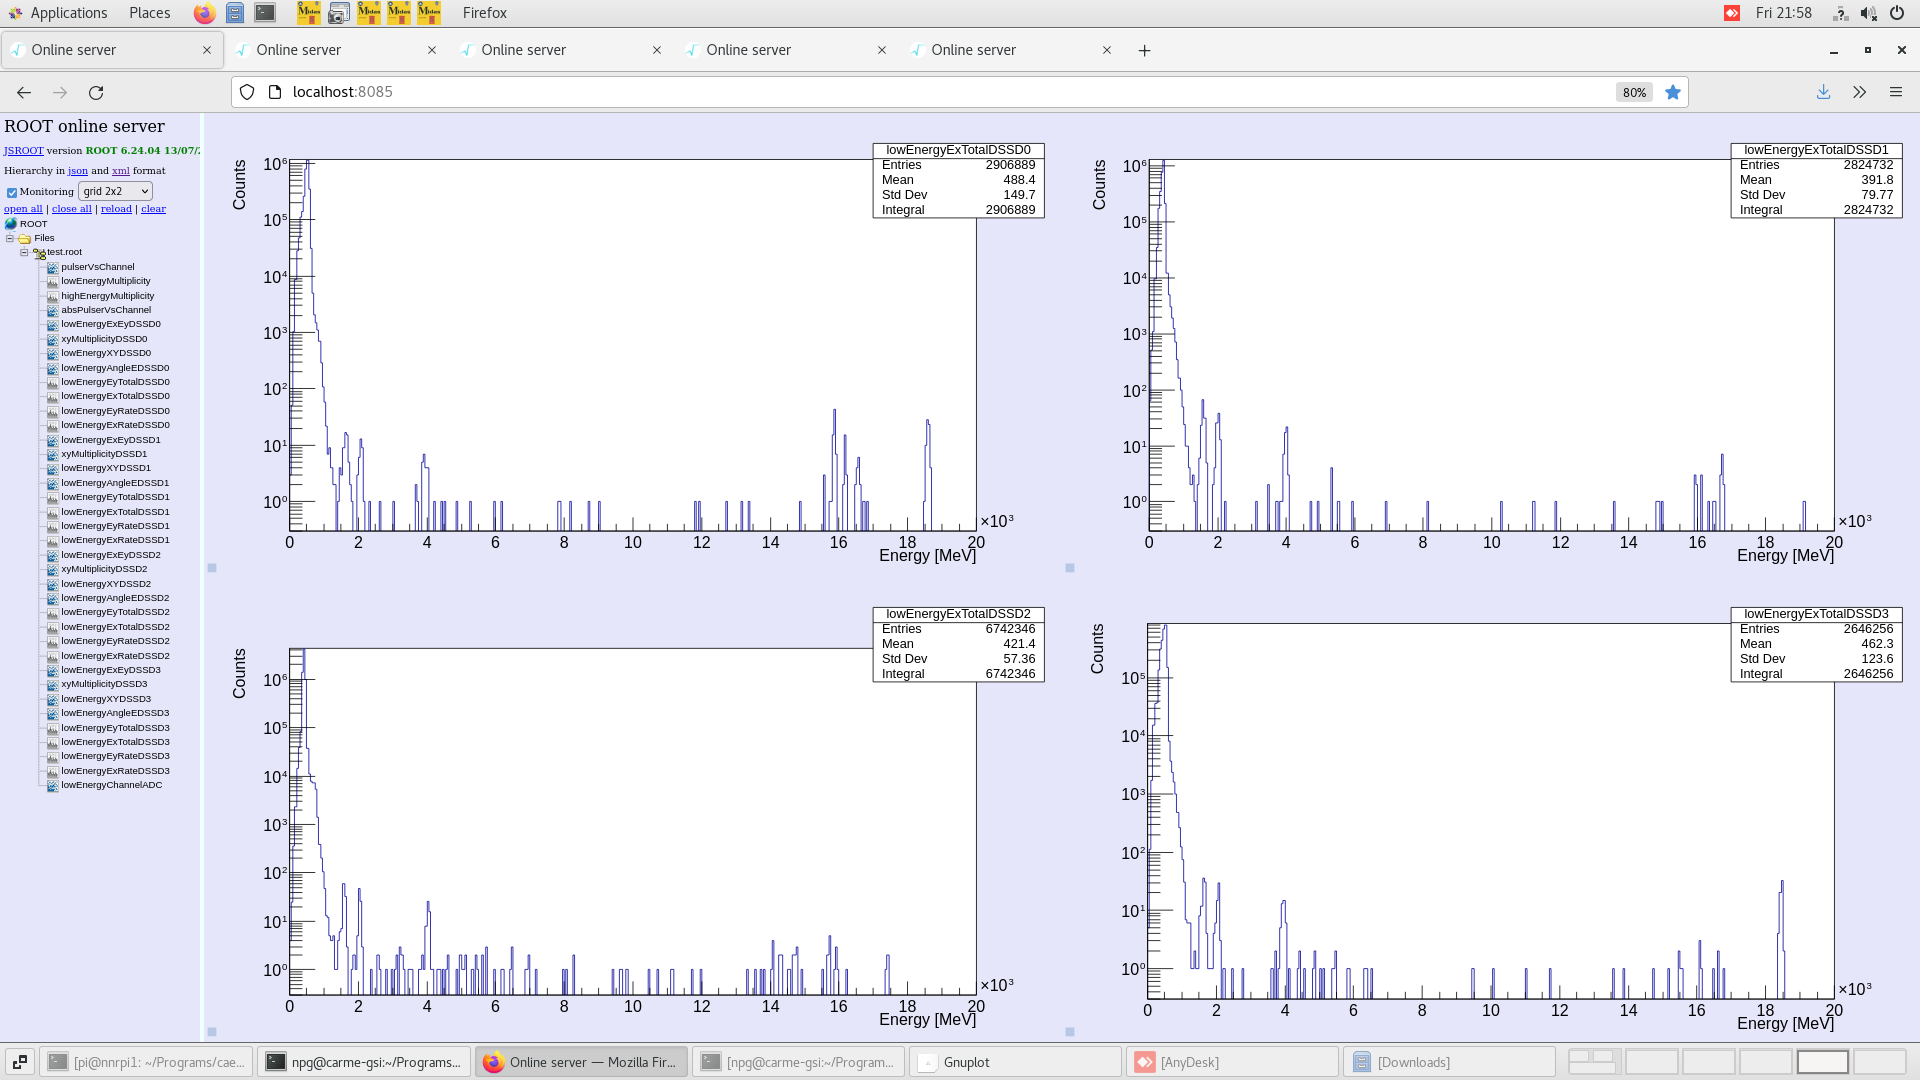Switch to the second Online server tab
The height and width of the screenshot is (1080, 1920).
click(x=300, y=49)
